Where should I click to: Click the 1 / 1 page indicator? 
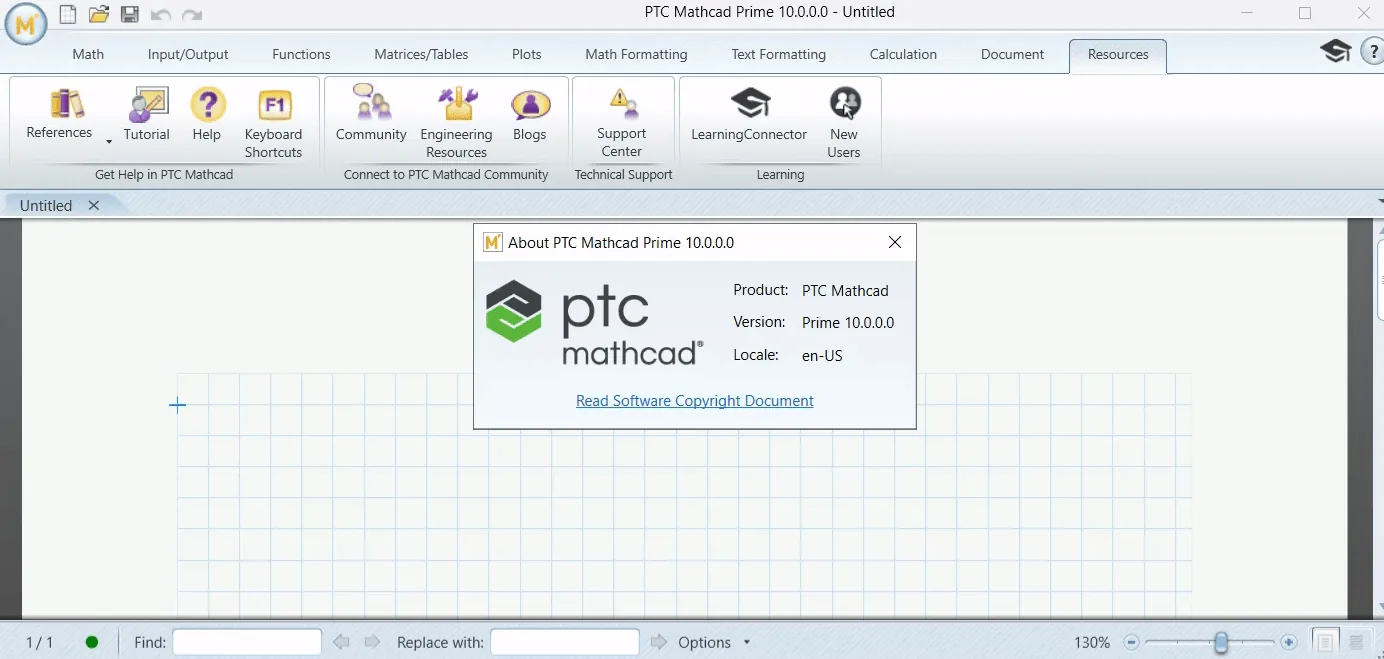pyautogui.click(x=40, y=642)
